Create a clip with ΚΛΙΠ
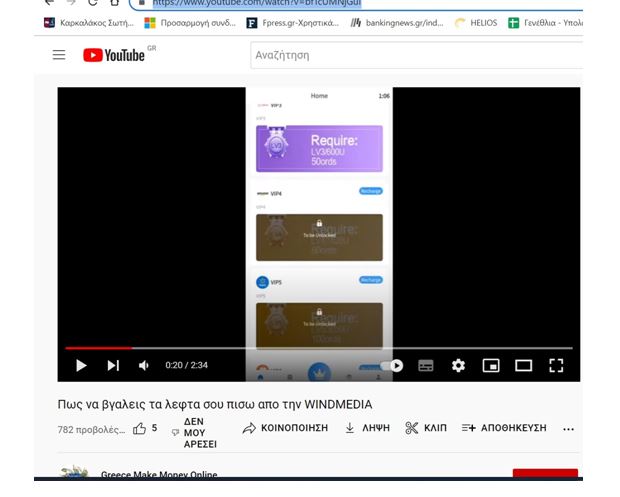 (x=426, y=428)
